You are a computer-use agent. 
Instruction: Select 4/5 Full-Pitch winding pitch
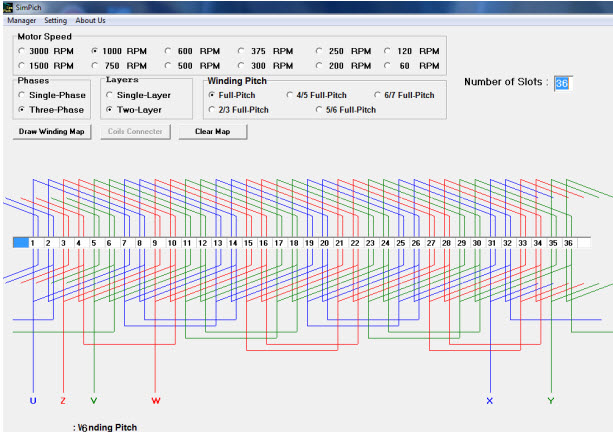(x=317, y=95)
